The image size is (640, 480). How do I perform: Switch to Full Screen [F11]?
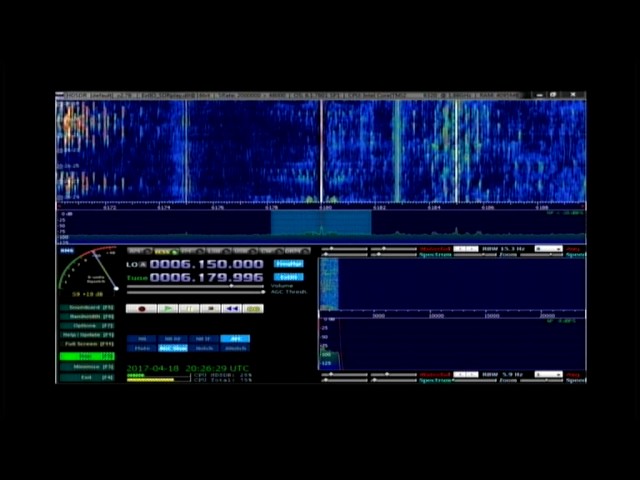87,344
